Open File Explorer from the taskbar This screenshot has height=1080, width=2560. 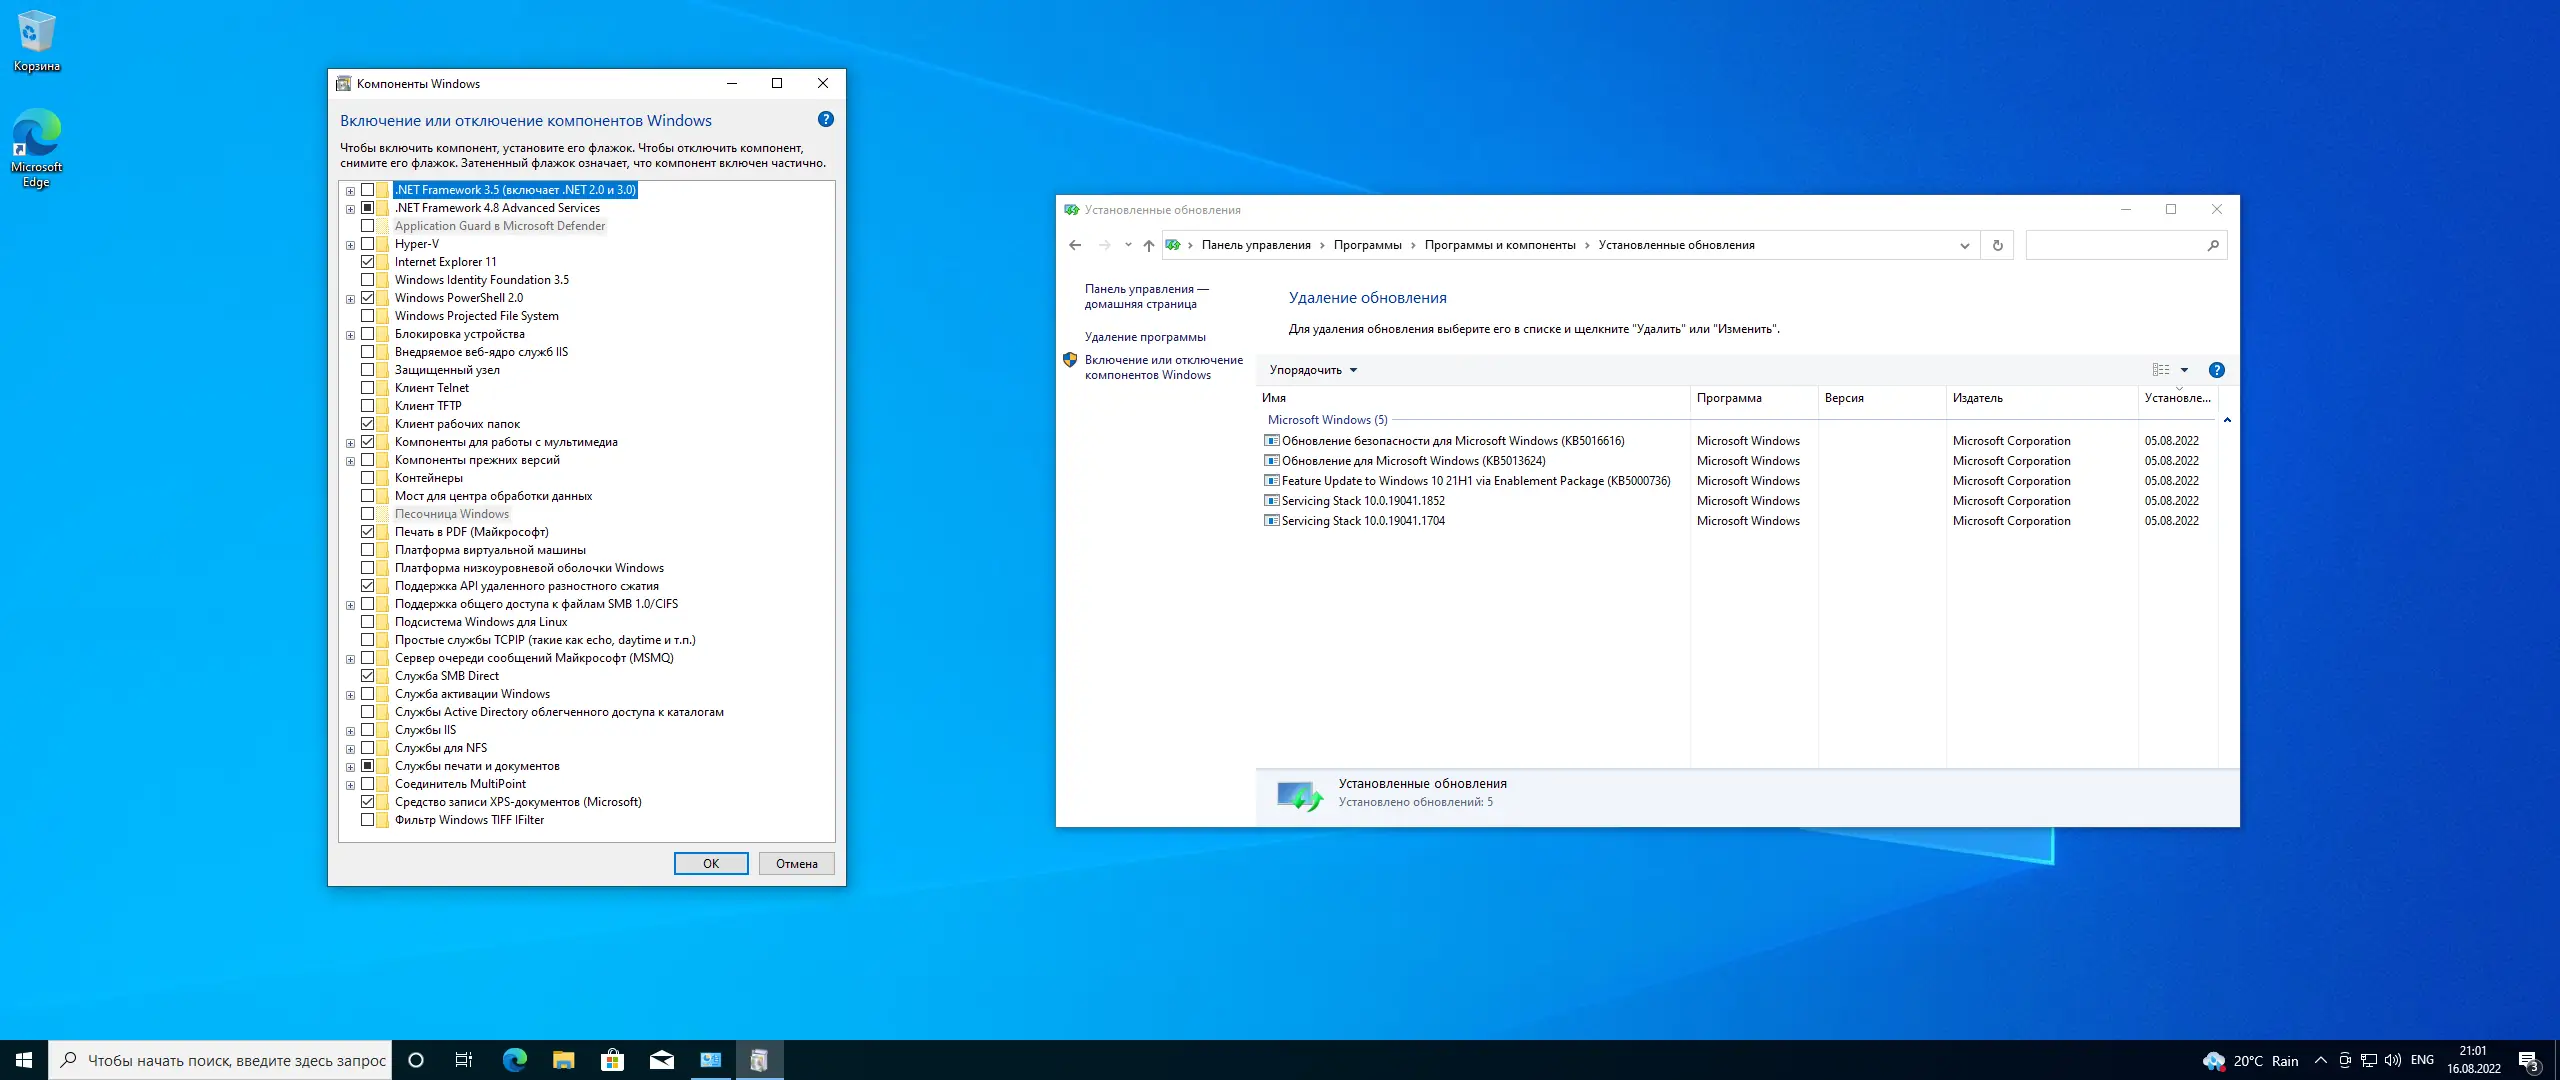(x=563, y=1060)
